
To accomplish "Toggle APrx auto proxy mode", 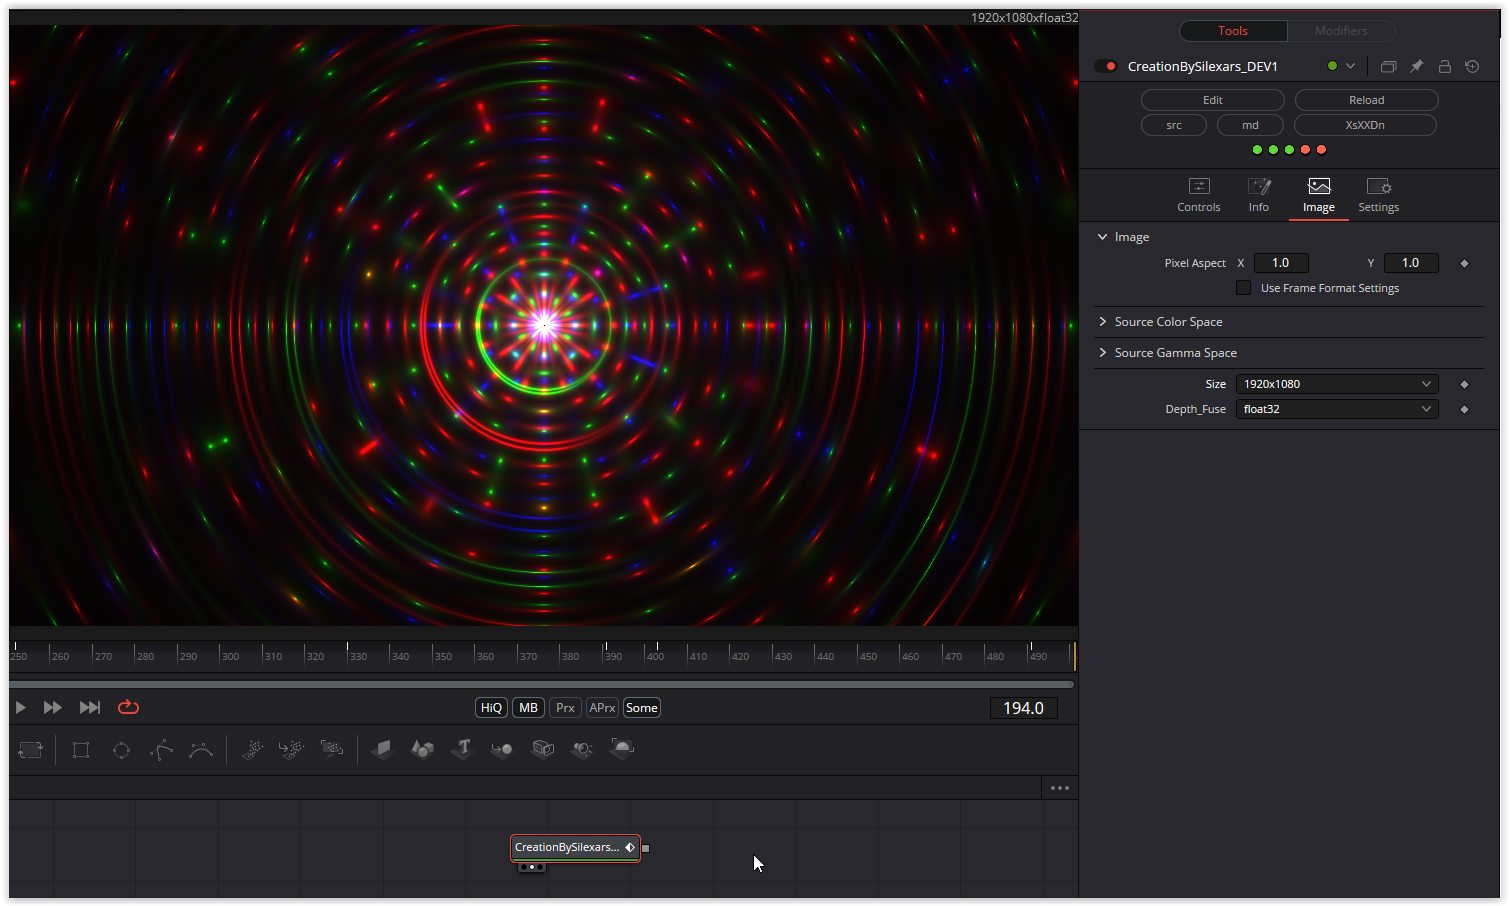I will click(x=602, y=708).
